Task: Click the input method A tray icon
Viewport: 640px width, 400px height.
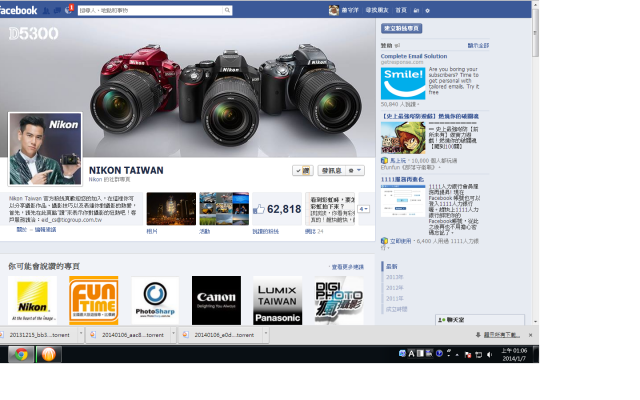Action: [411, 354]
